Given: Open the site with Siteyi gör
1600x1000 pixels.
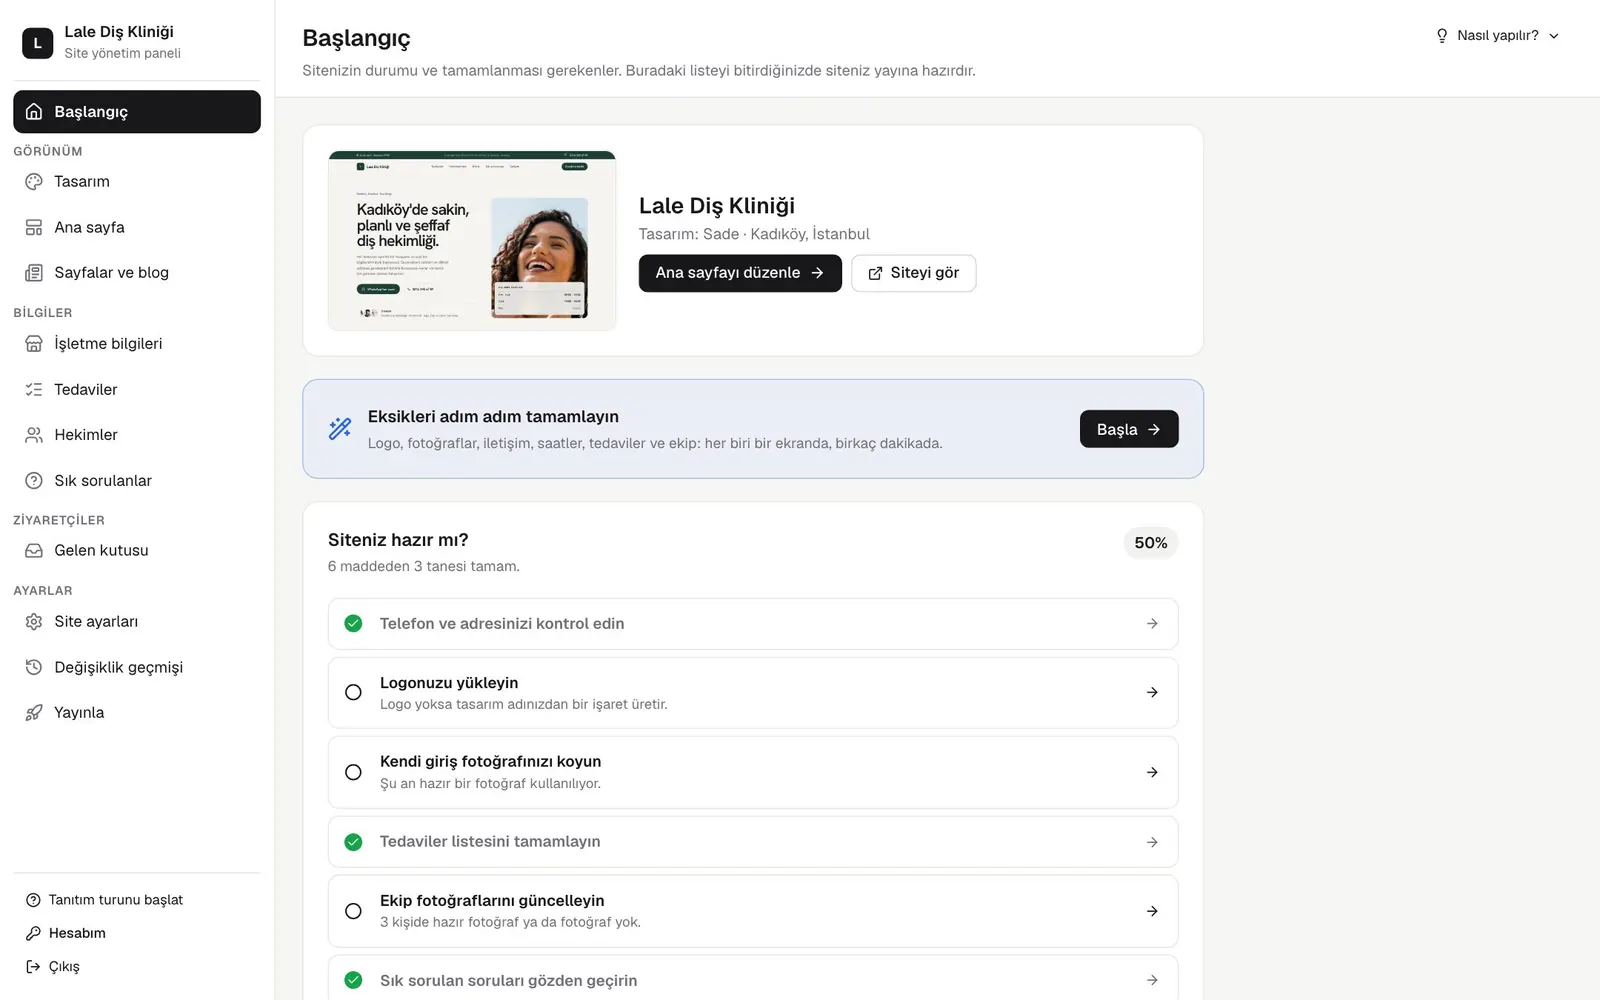Looking at the screenshot, I should [914, 273].
